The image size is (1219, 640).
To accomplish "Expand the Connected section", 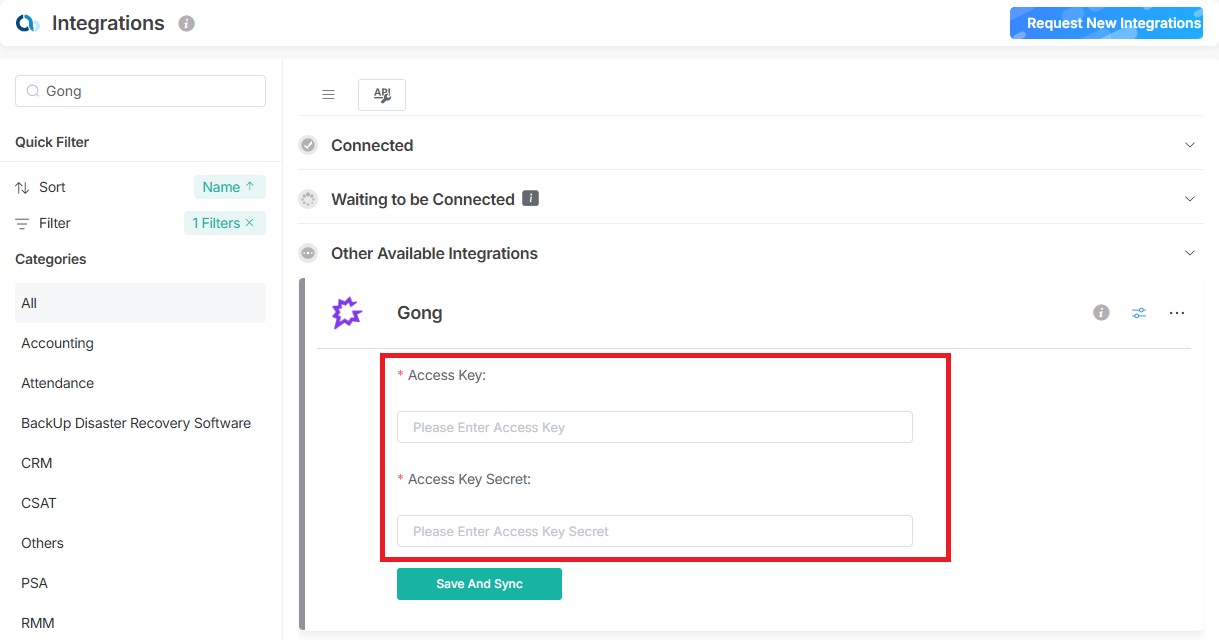I will coord(1190,145).
